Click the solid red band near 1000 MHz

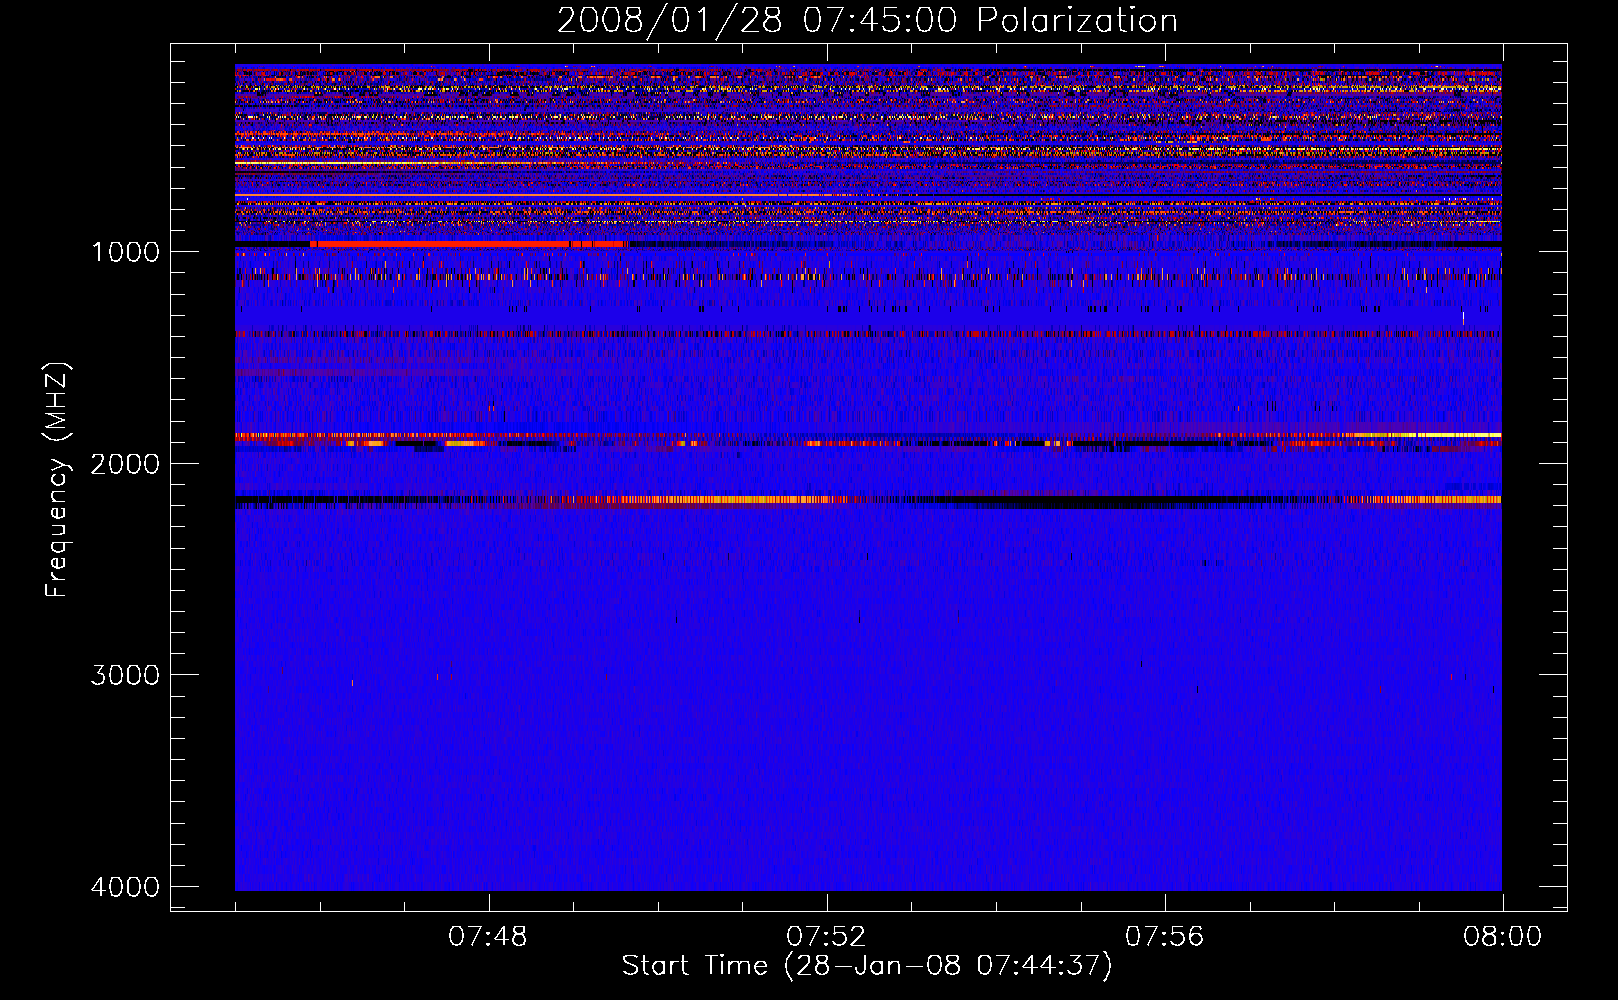click(x=468, y=244)
